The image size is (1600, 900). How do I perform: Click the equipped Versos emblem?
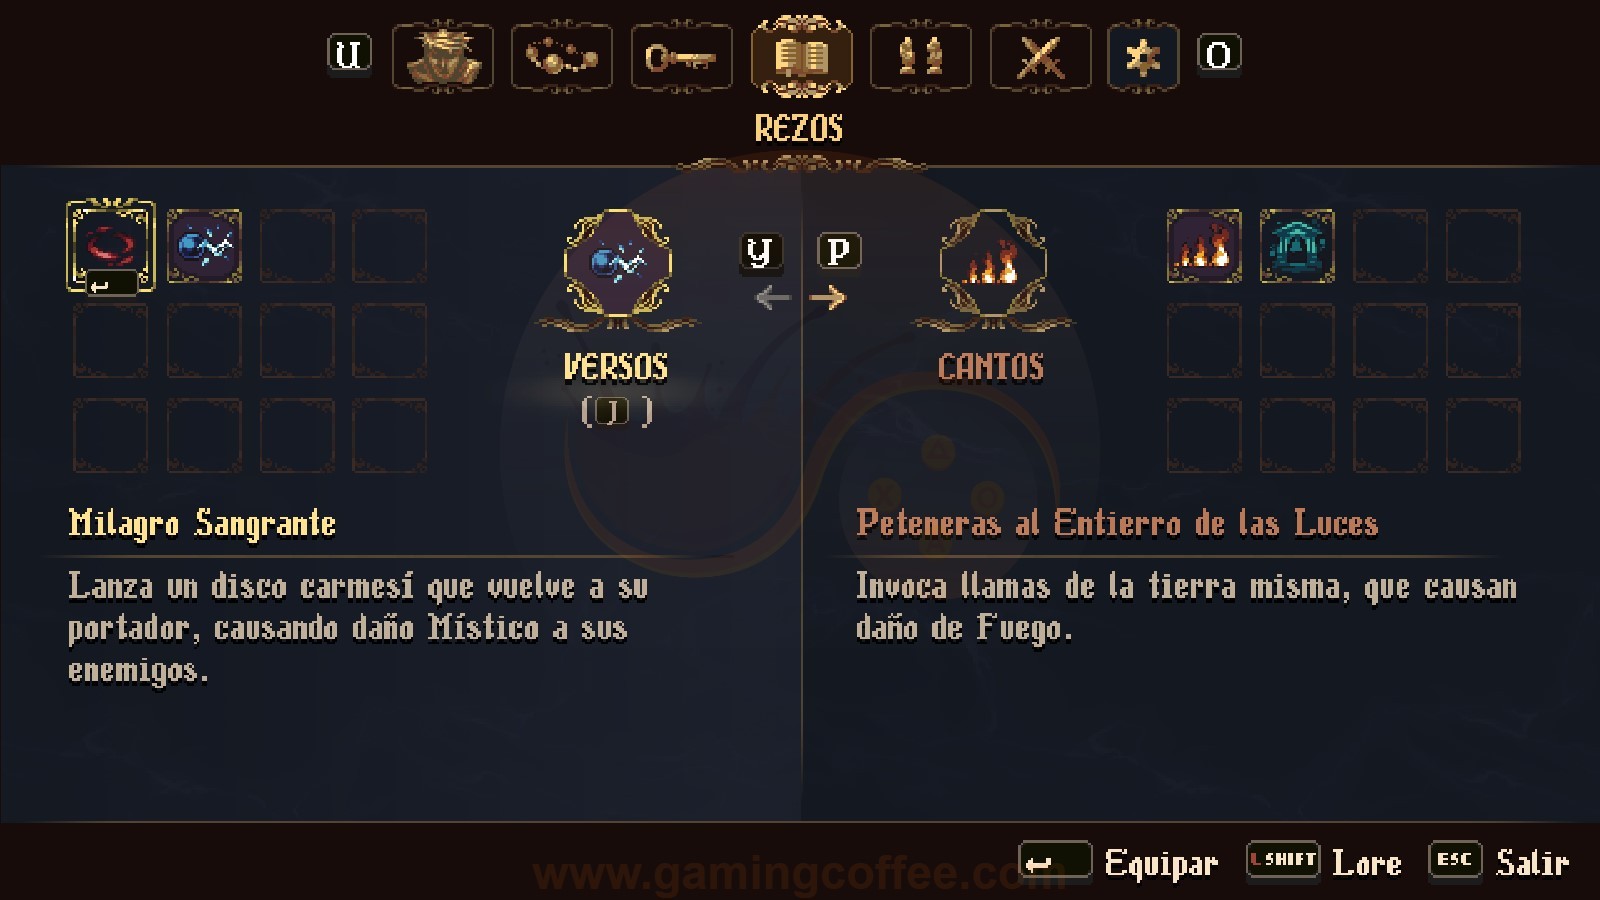coord(617,263)
